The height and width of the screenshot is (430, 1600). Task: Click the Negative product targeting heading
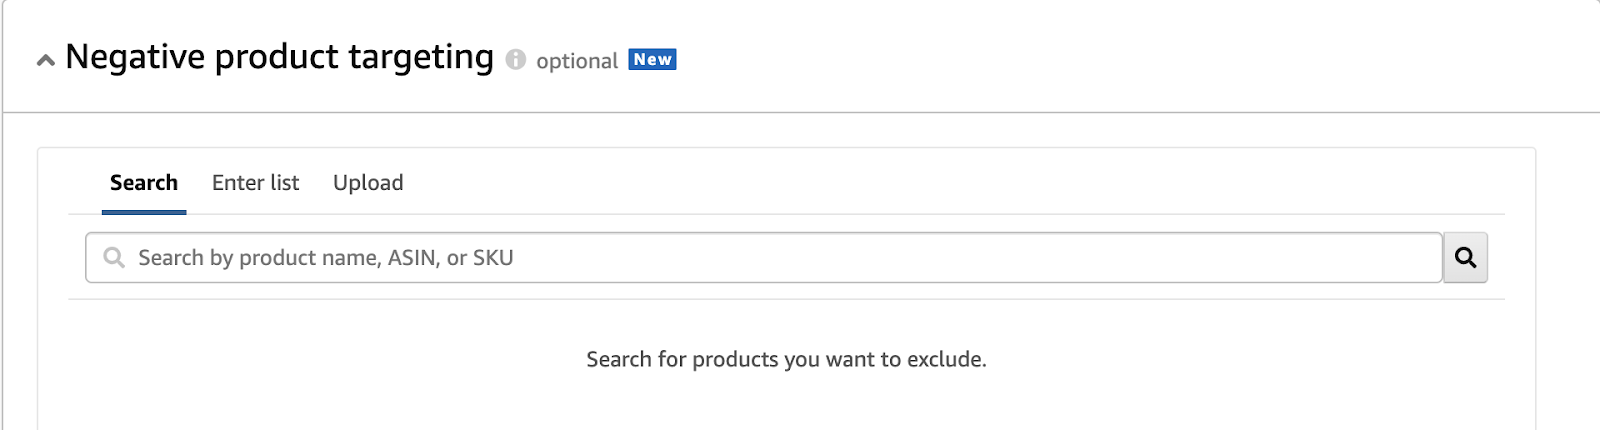tap(279, 58)
